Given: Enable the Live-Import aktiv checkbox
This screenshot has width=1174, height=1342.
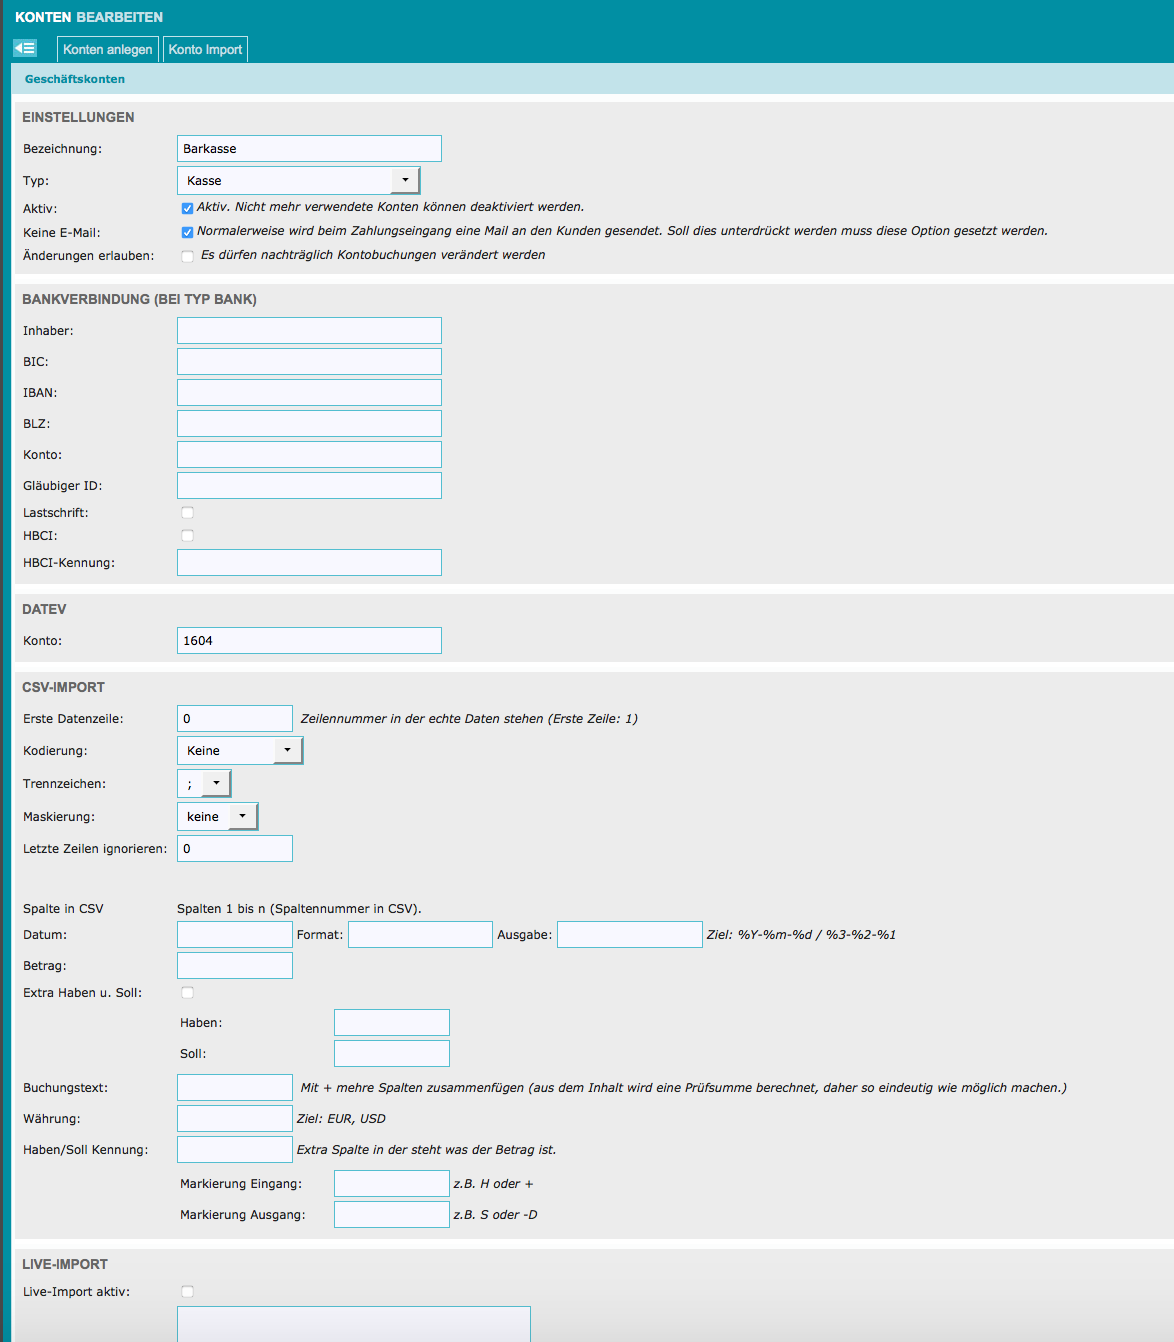Looking at the screenshot, I should click(187, 1292).
